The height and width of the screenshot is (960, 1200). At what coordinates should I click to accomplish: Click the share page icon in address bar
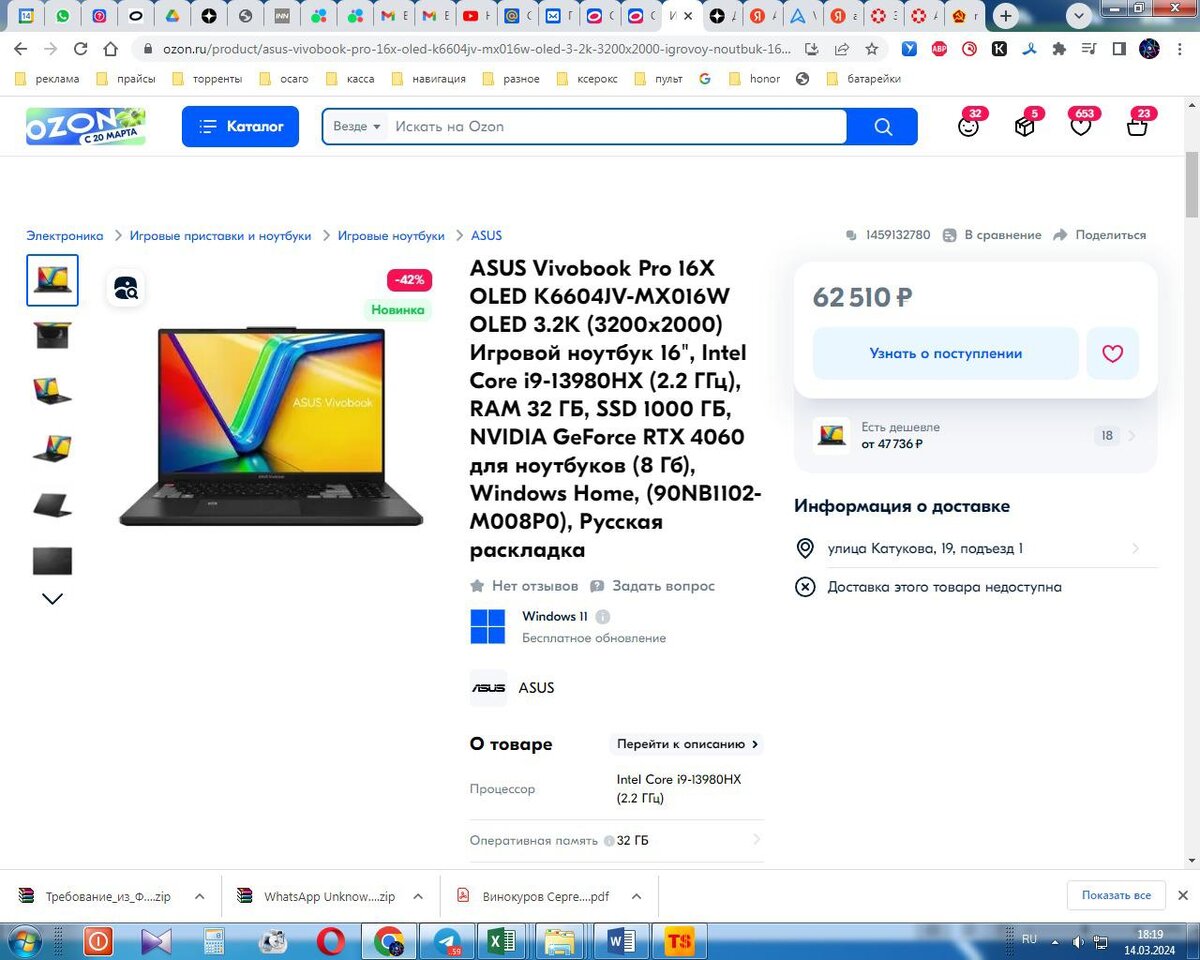(842, 48)
